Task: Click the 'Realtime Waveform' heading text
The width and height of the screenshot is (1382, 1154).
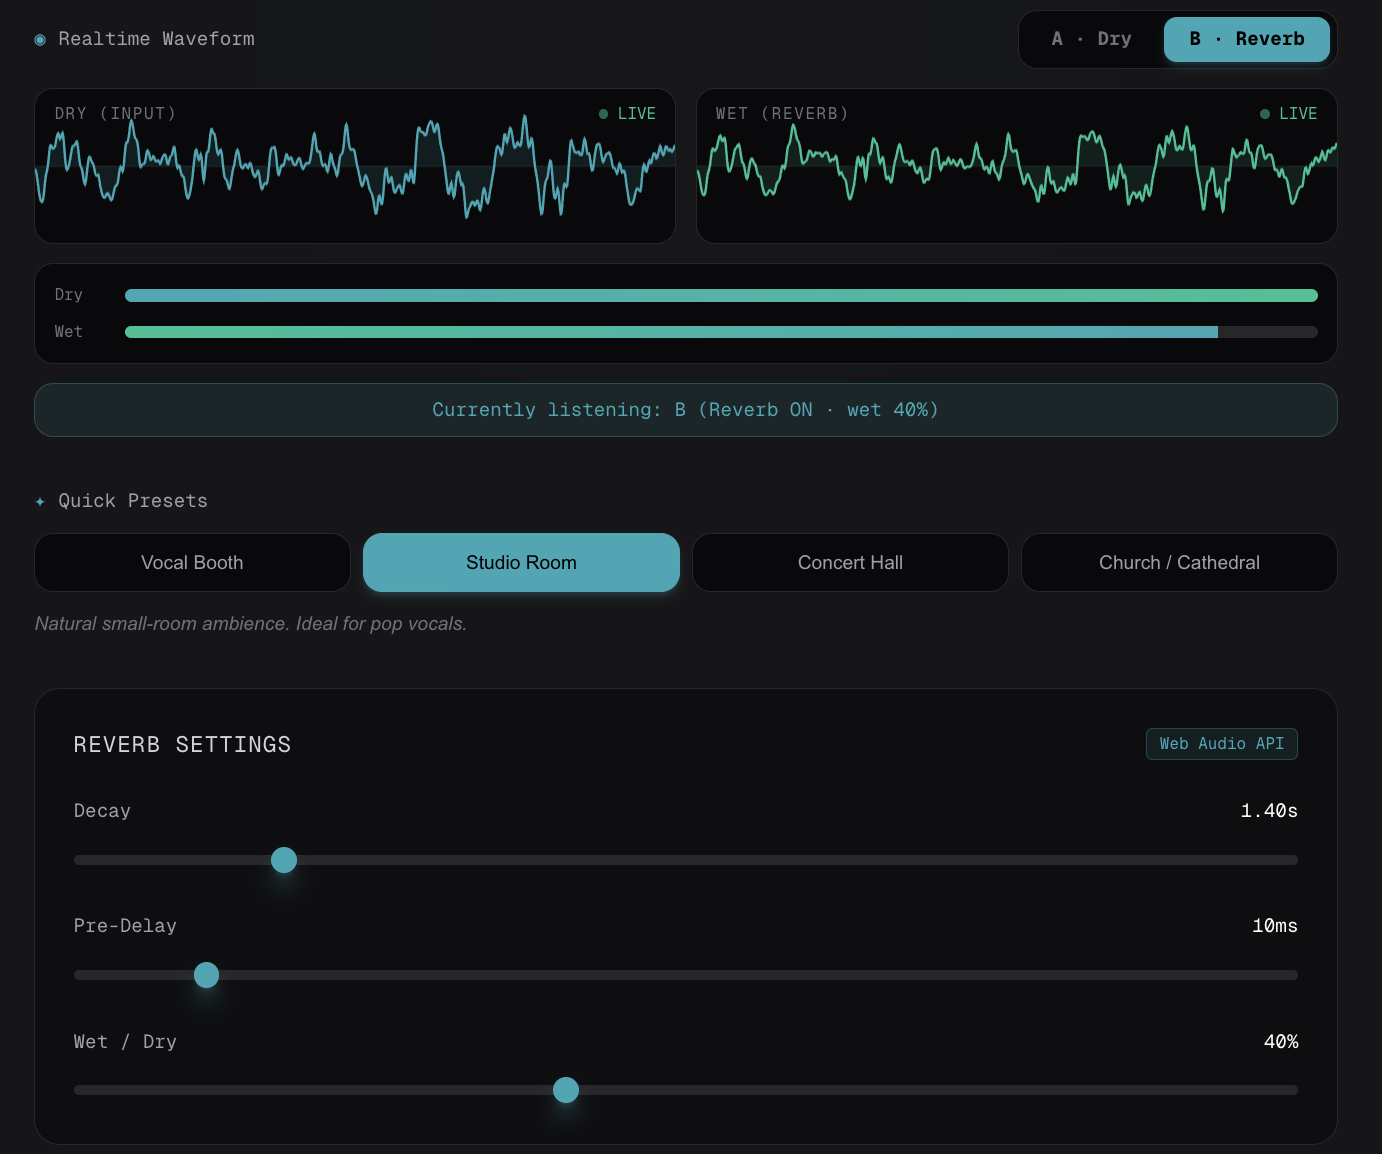Action: pyautogui.click(x=157, y=39)
